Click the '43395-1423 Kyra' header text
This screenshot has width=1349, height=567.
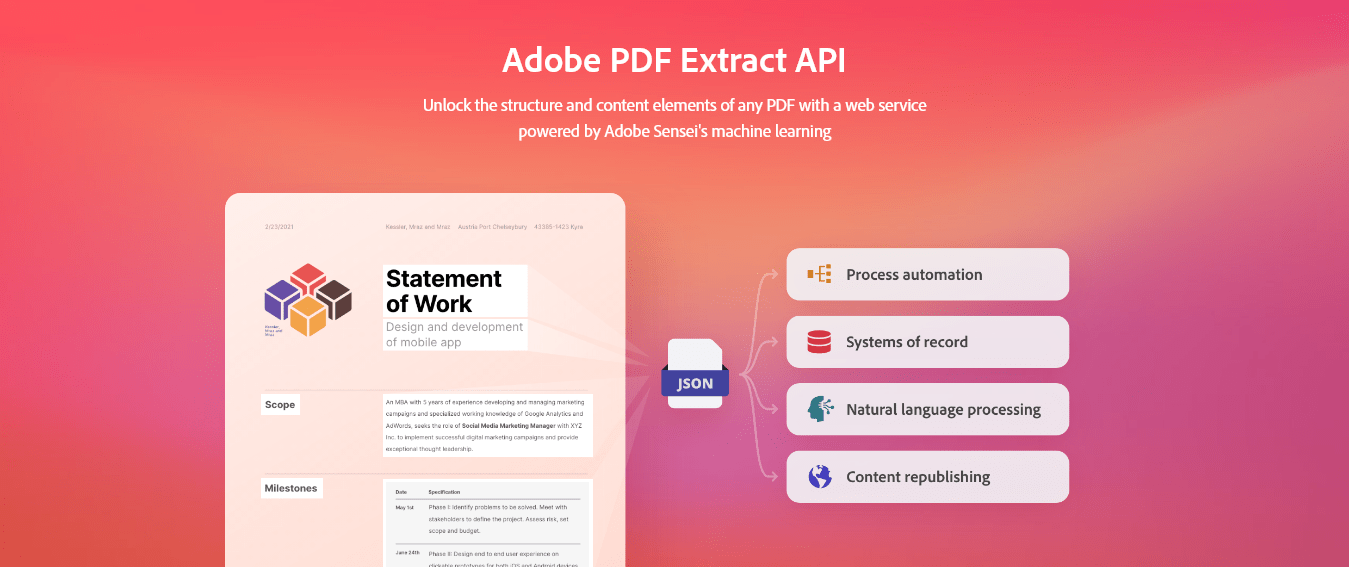(x=558, y=227)
